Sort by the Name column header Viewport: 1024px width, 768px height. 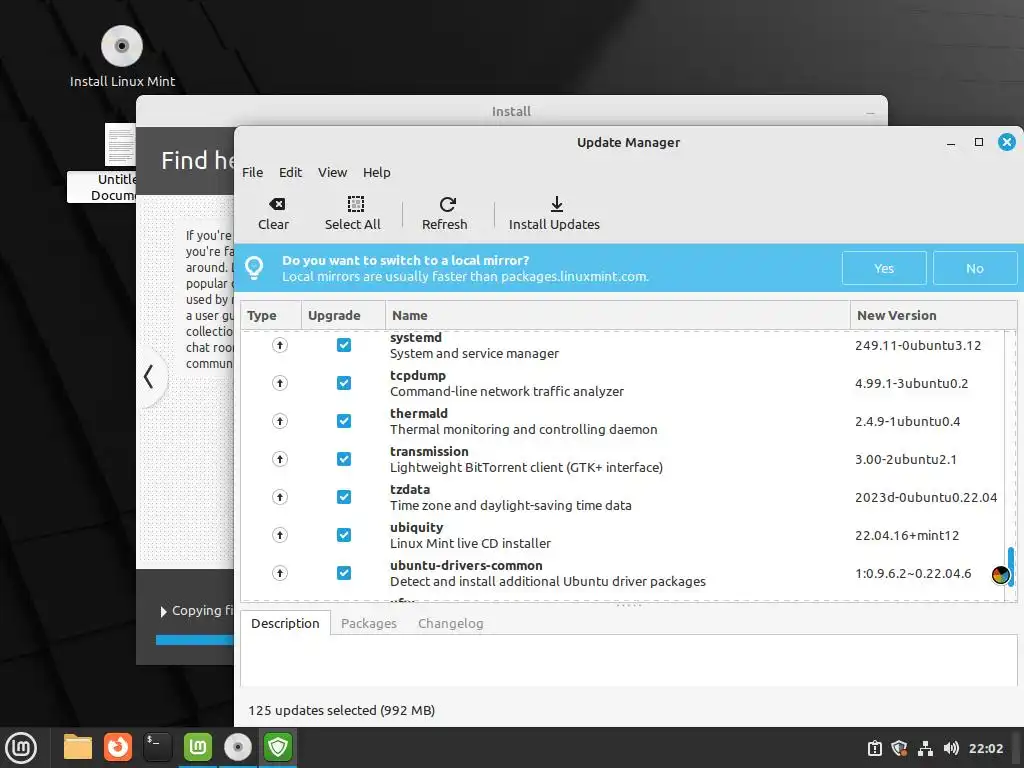pyautogui.click(x=618, y=315)
